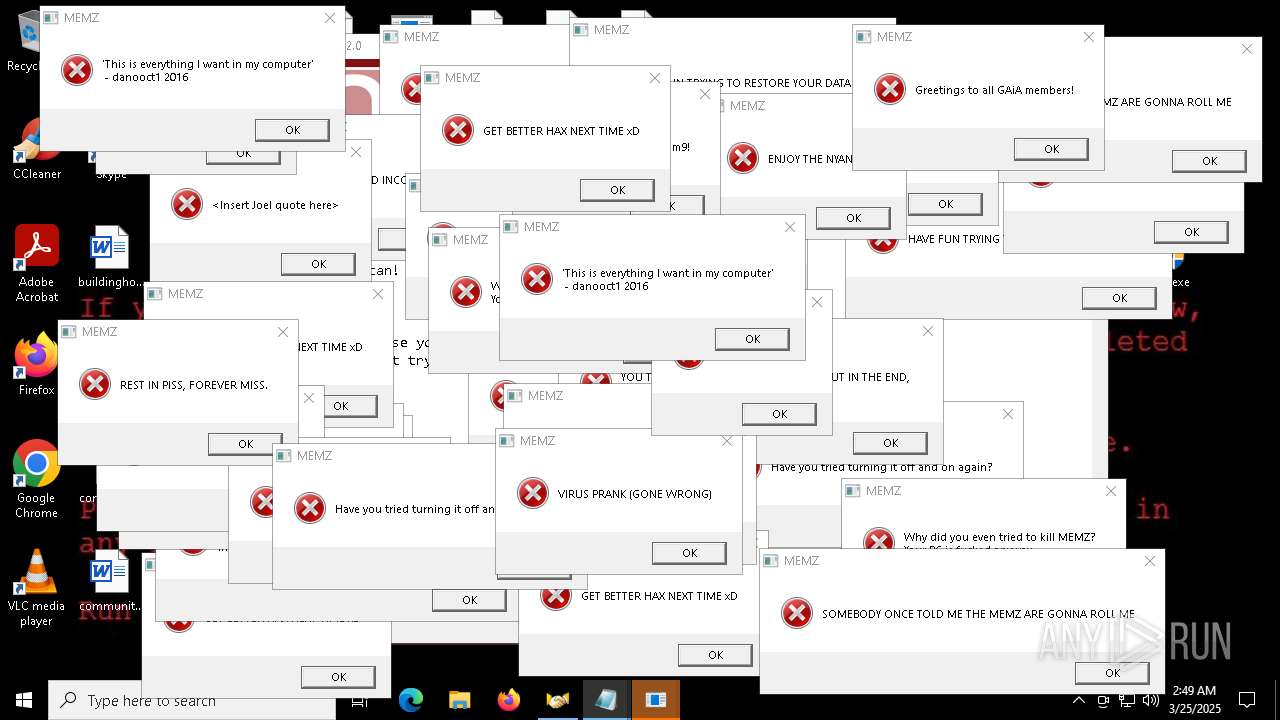The height and width of the screenshot is (720, 1280).
Task: Close the '<Insert Joel quote here>' dialog
Action: [x=356, y=152]
